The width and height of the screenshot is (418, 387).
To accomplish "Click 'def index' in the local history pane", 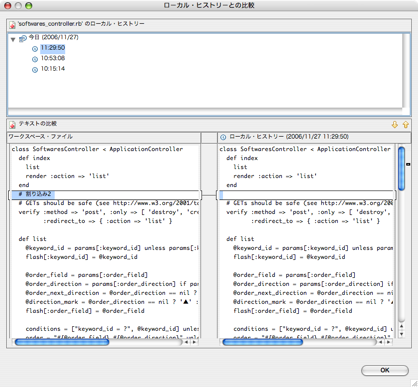I will (242, 158).
